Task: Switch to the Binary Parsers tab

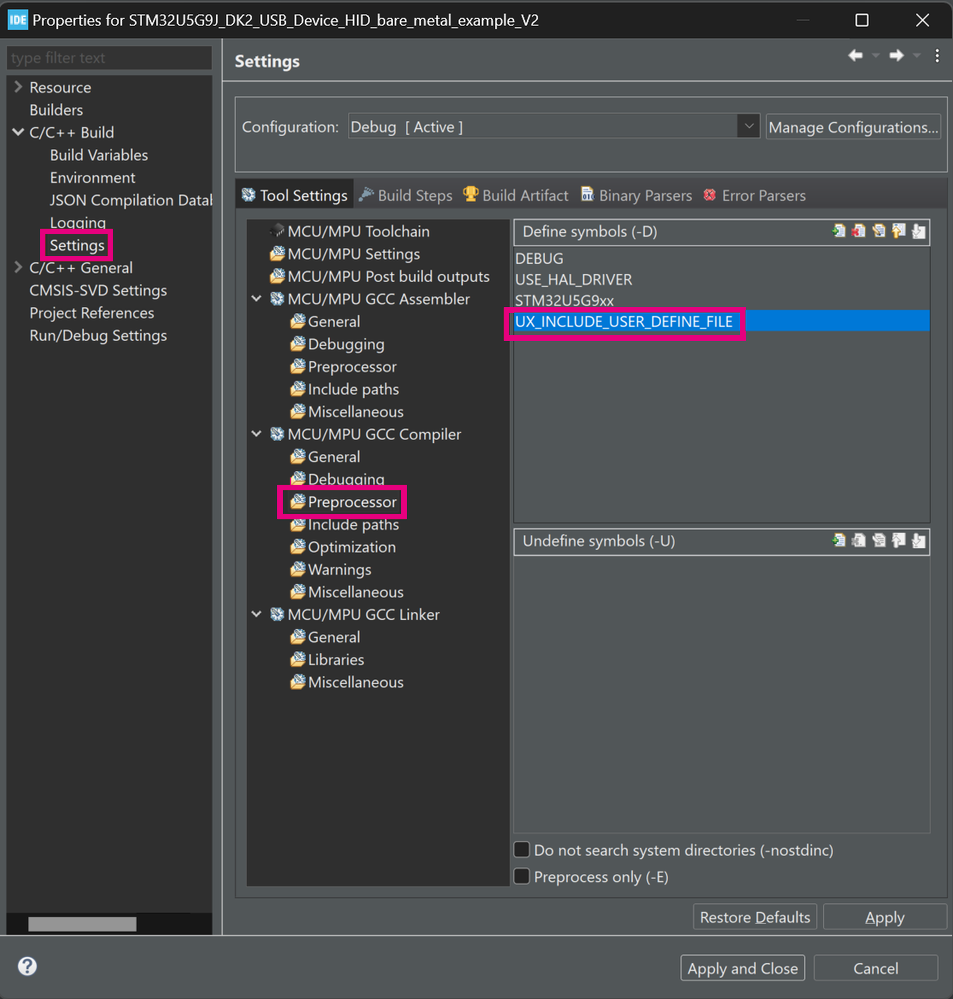Action: pyautogui.click(x=636, y=195)
